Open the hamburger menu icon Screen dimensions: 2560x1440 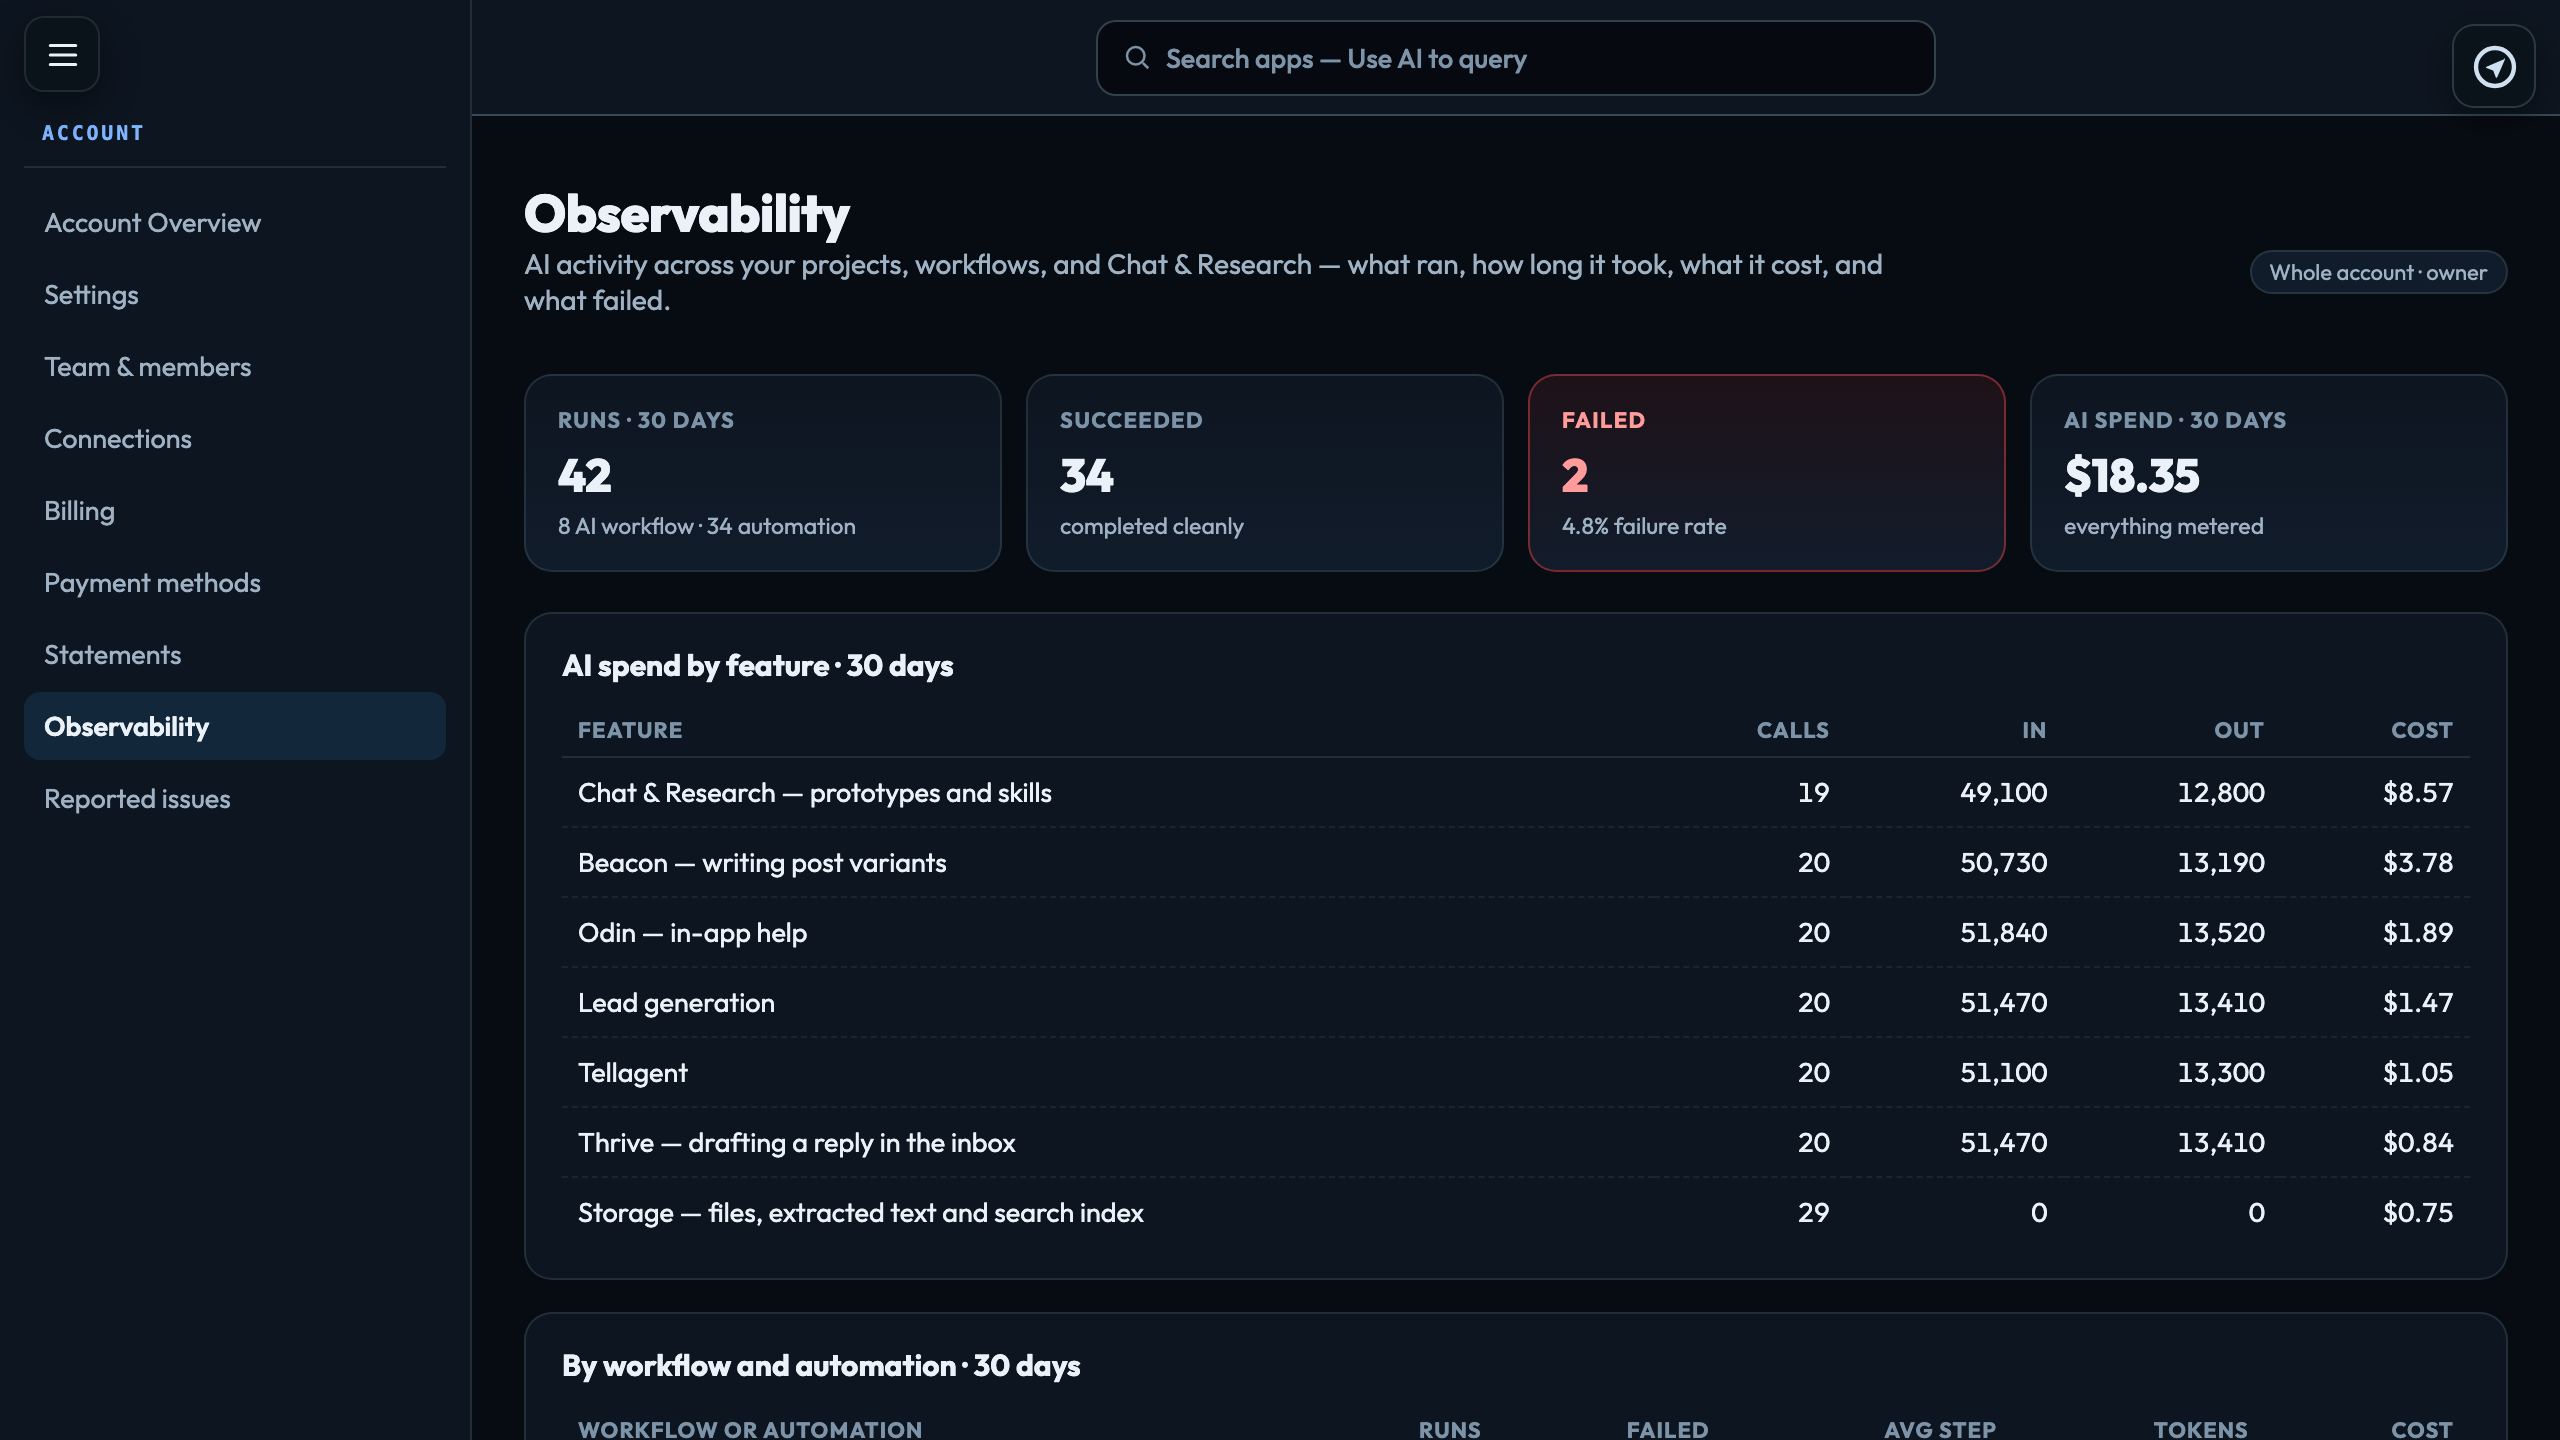pos(62,54)
